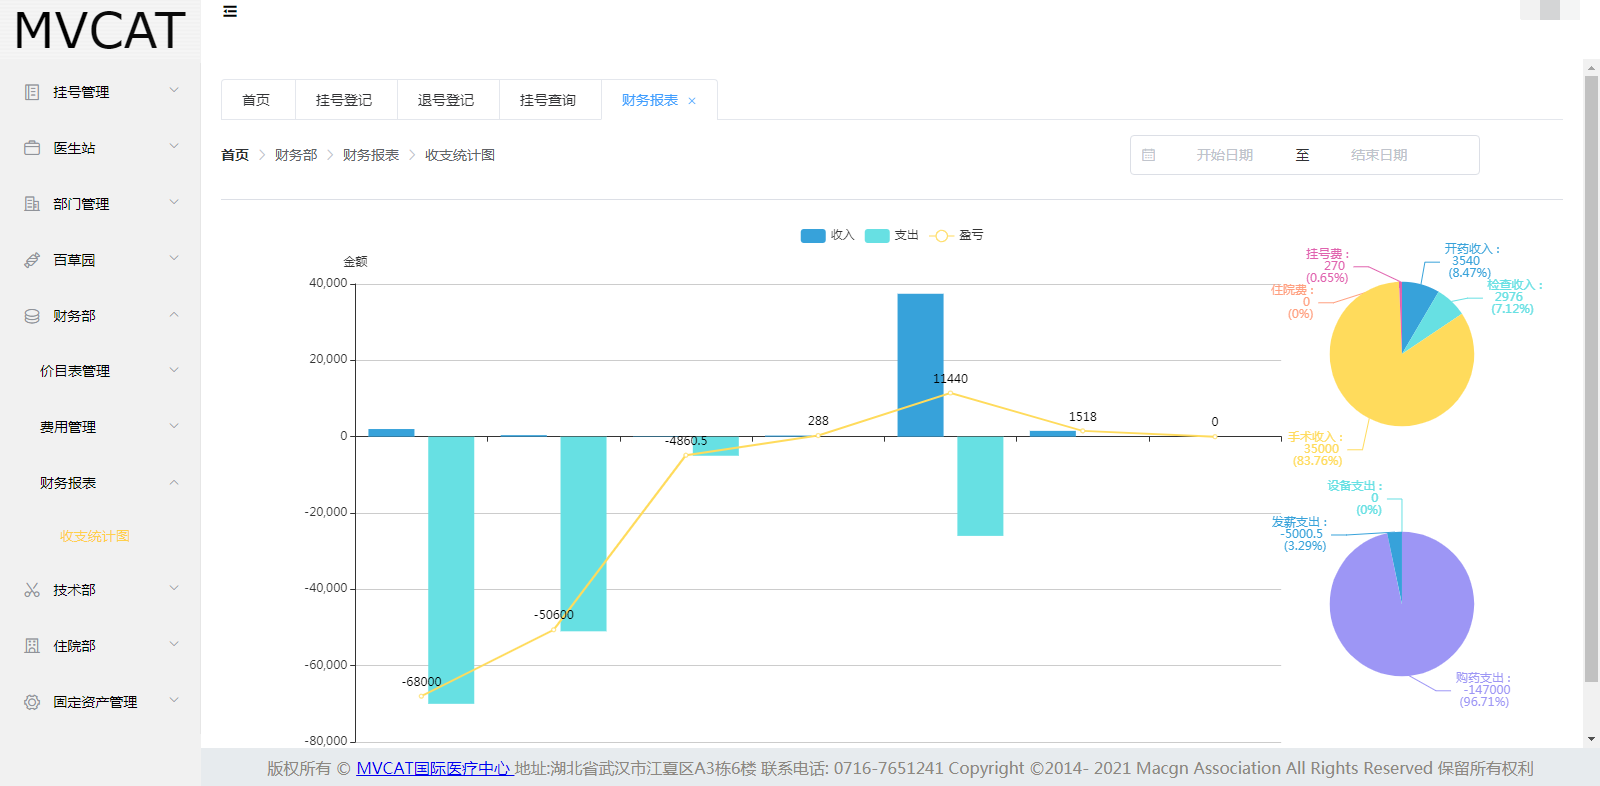Viewport: 1600px width, 786px height.
Task: Switch to the 挂号查询 tab
Action: 550,100
